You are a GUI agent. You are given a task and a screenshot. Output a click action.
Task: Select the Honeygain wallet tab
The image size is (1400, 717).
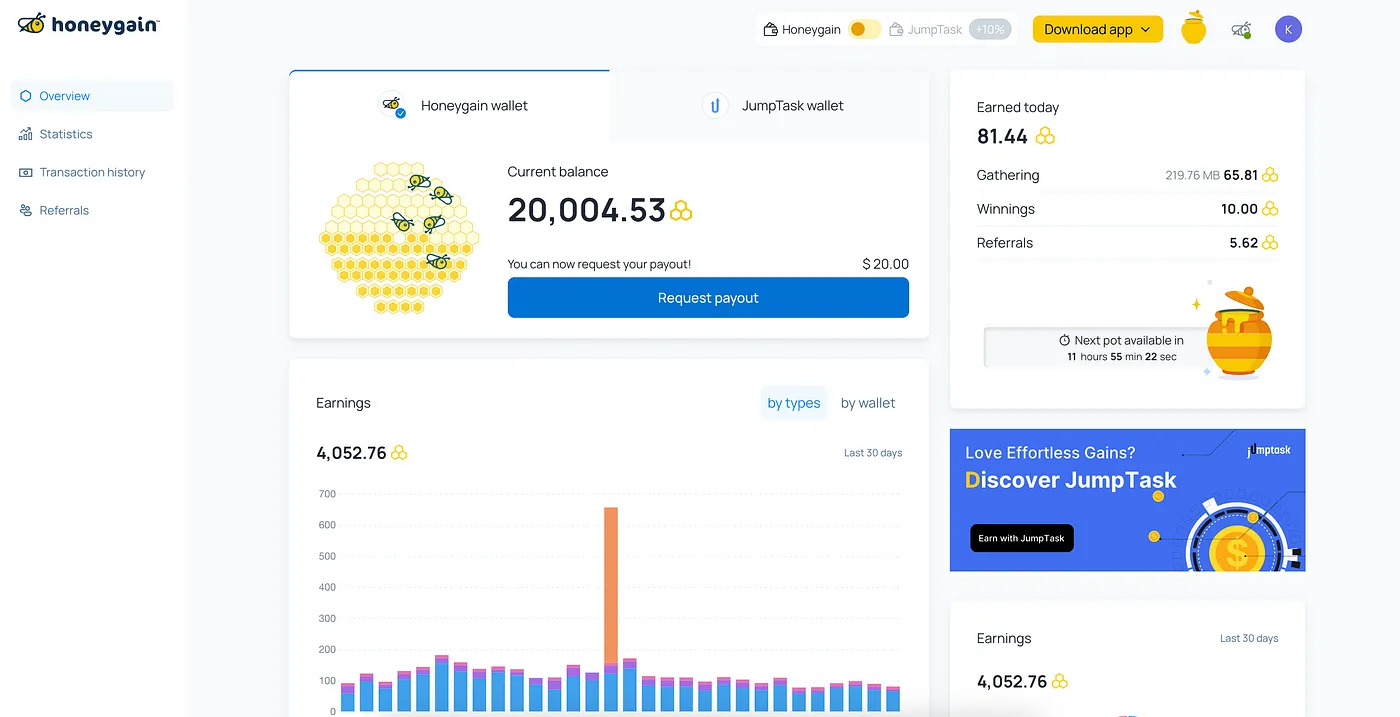click(449, 105)
